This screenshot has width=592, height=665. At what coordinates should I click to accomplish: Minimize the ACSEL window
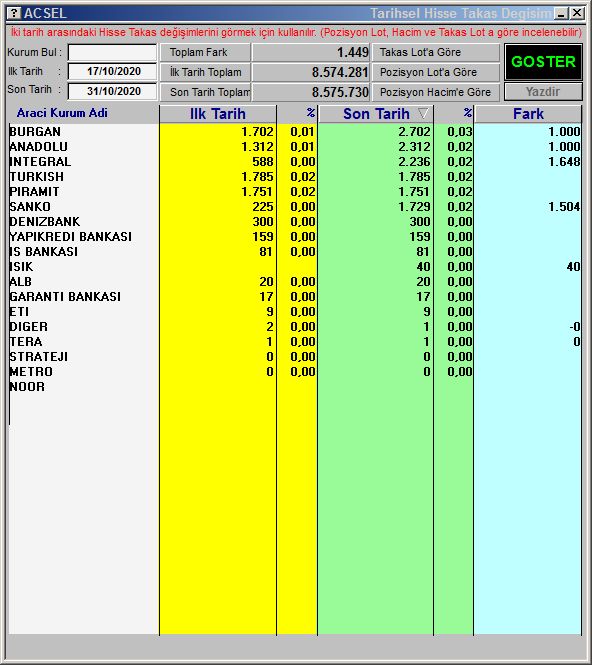coord(561,14)
